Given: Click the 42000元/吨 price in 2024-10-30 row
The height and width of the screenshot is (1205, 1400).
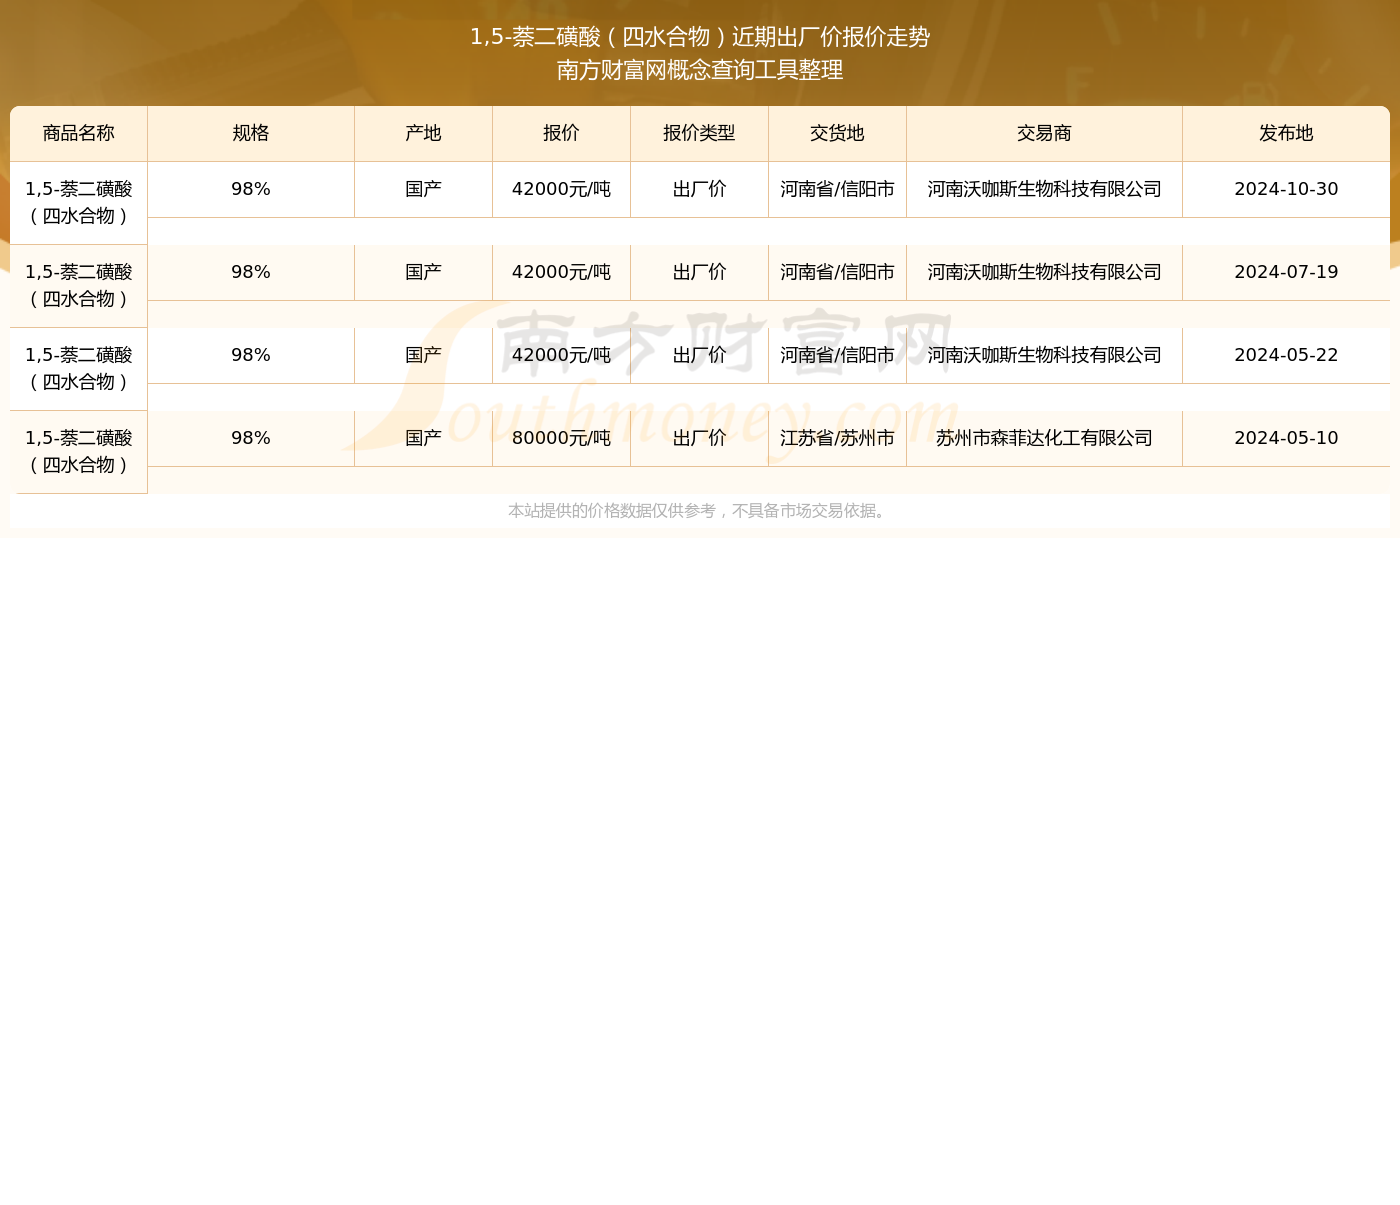Looking at the screenshot, I should click(x=562, y=190).
